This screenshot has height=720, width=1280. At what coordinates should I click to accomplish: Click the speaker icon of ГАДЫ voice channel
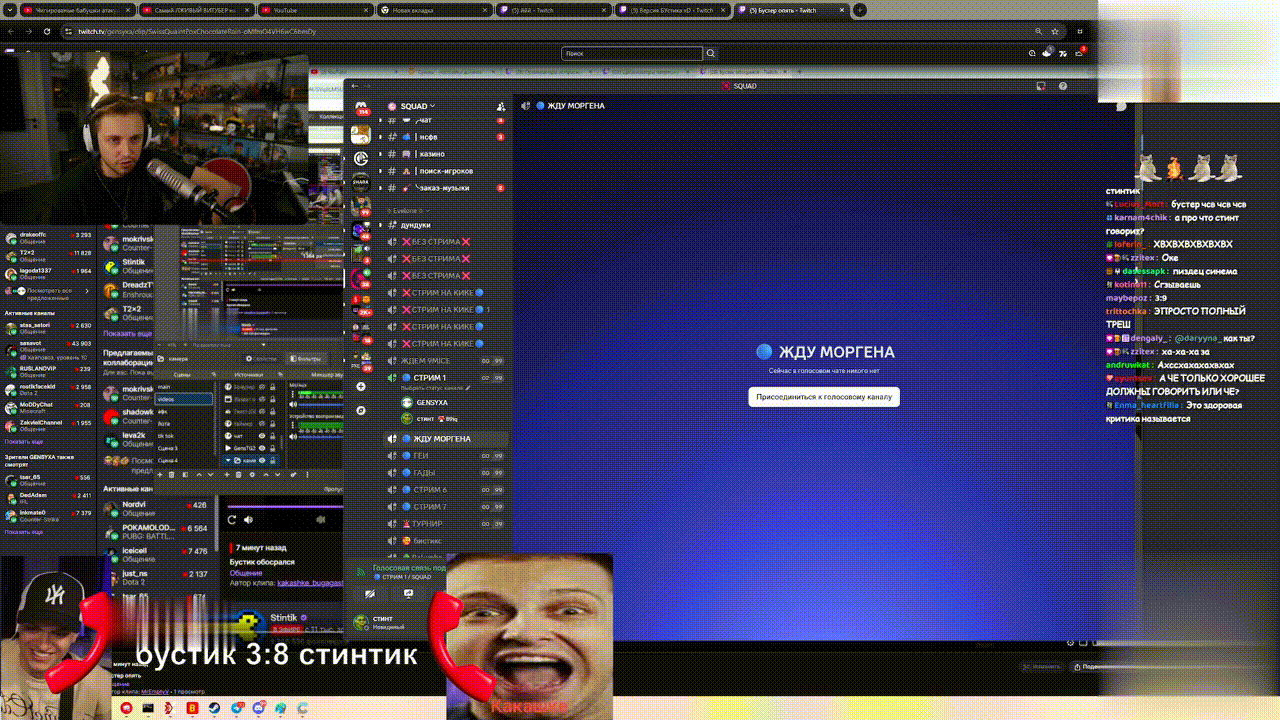pyautogui.click(x=393, y=473)
